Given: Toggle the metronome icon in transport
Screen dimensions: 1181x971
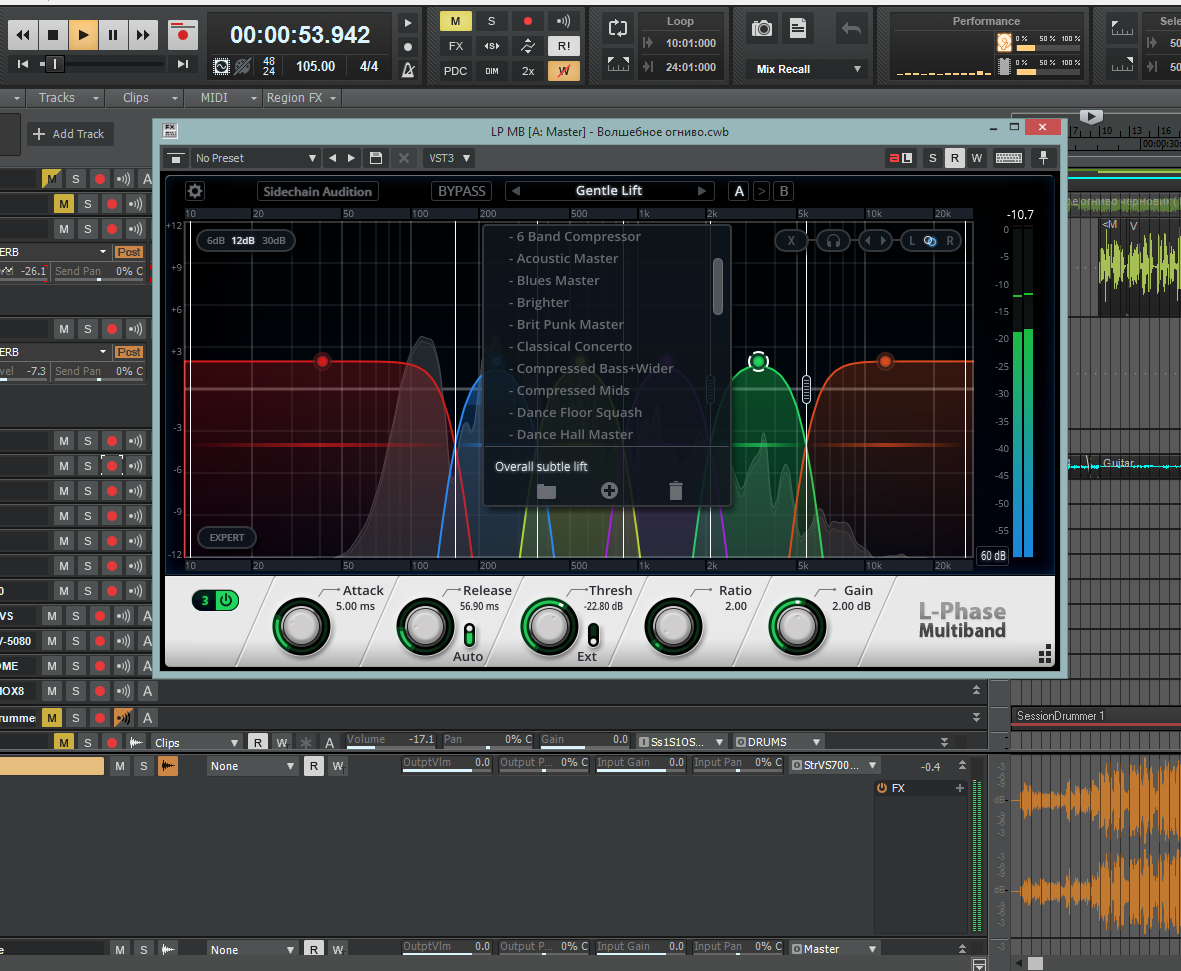Looking at the screenshot, I should click(408, 70).
